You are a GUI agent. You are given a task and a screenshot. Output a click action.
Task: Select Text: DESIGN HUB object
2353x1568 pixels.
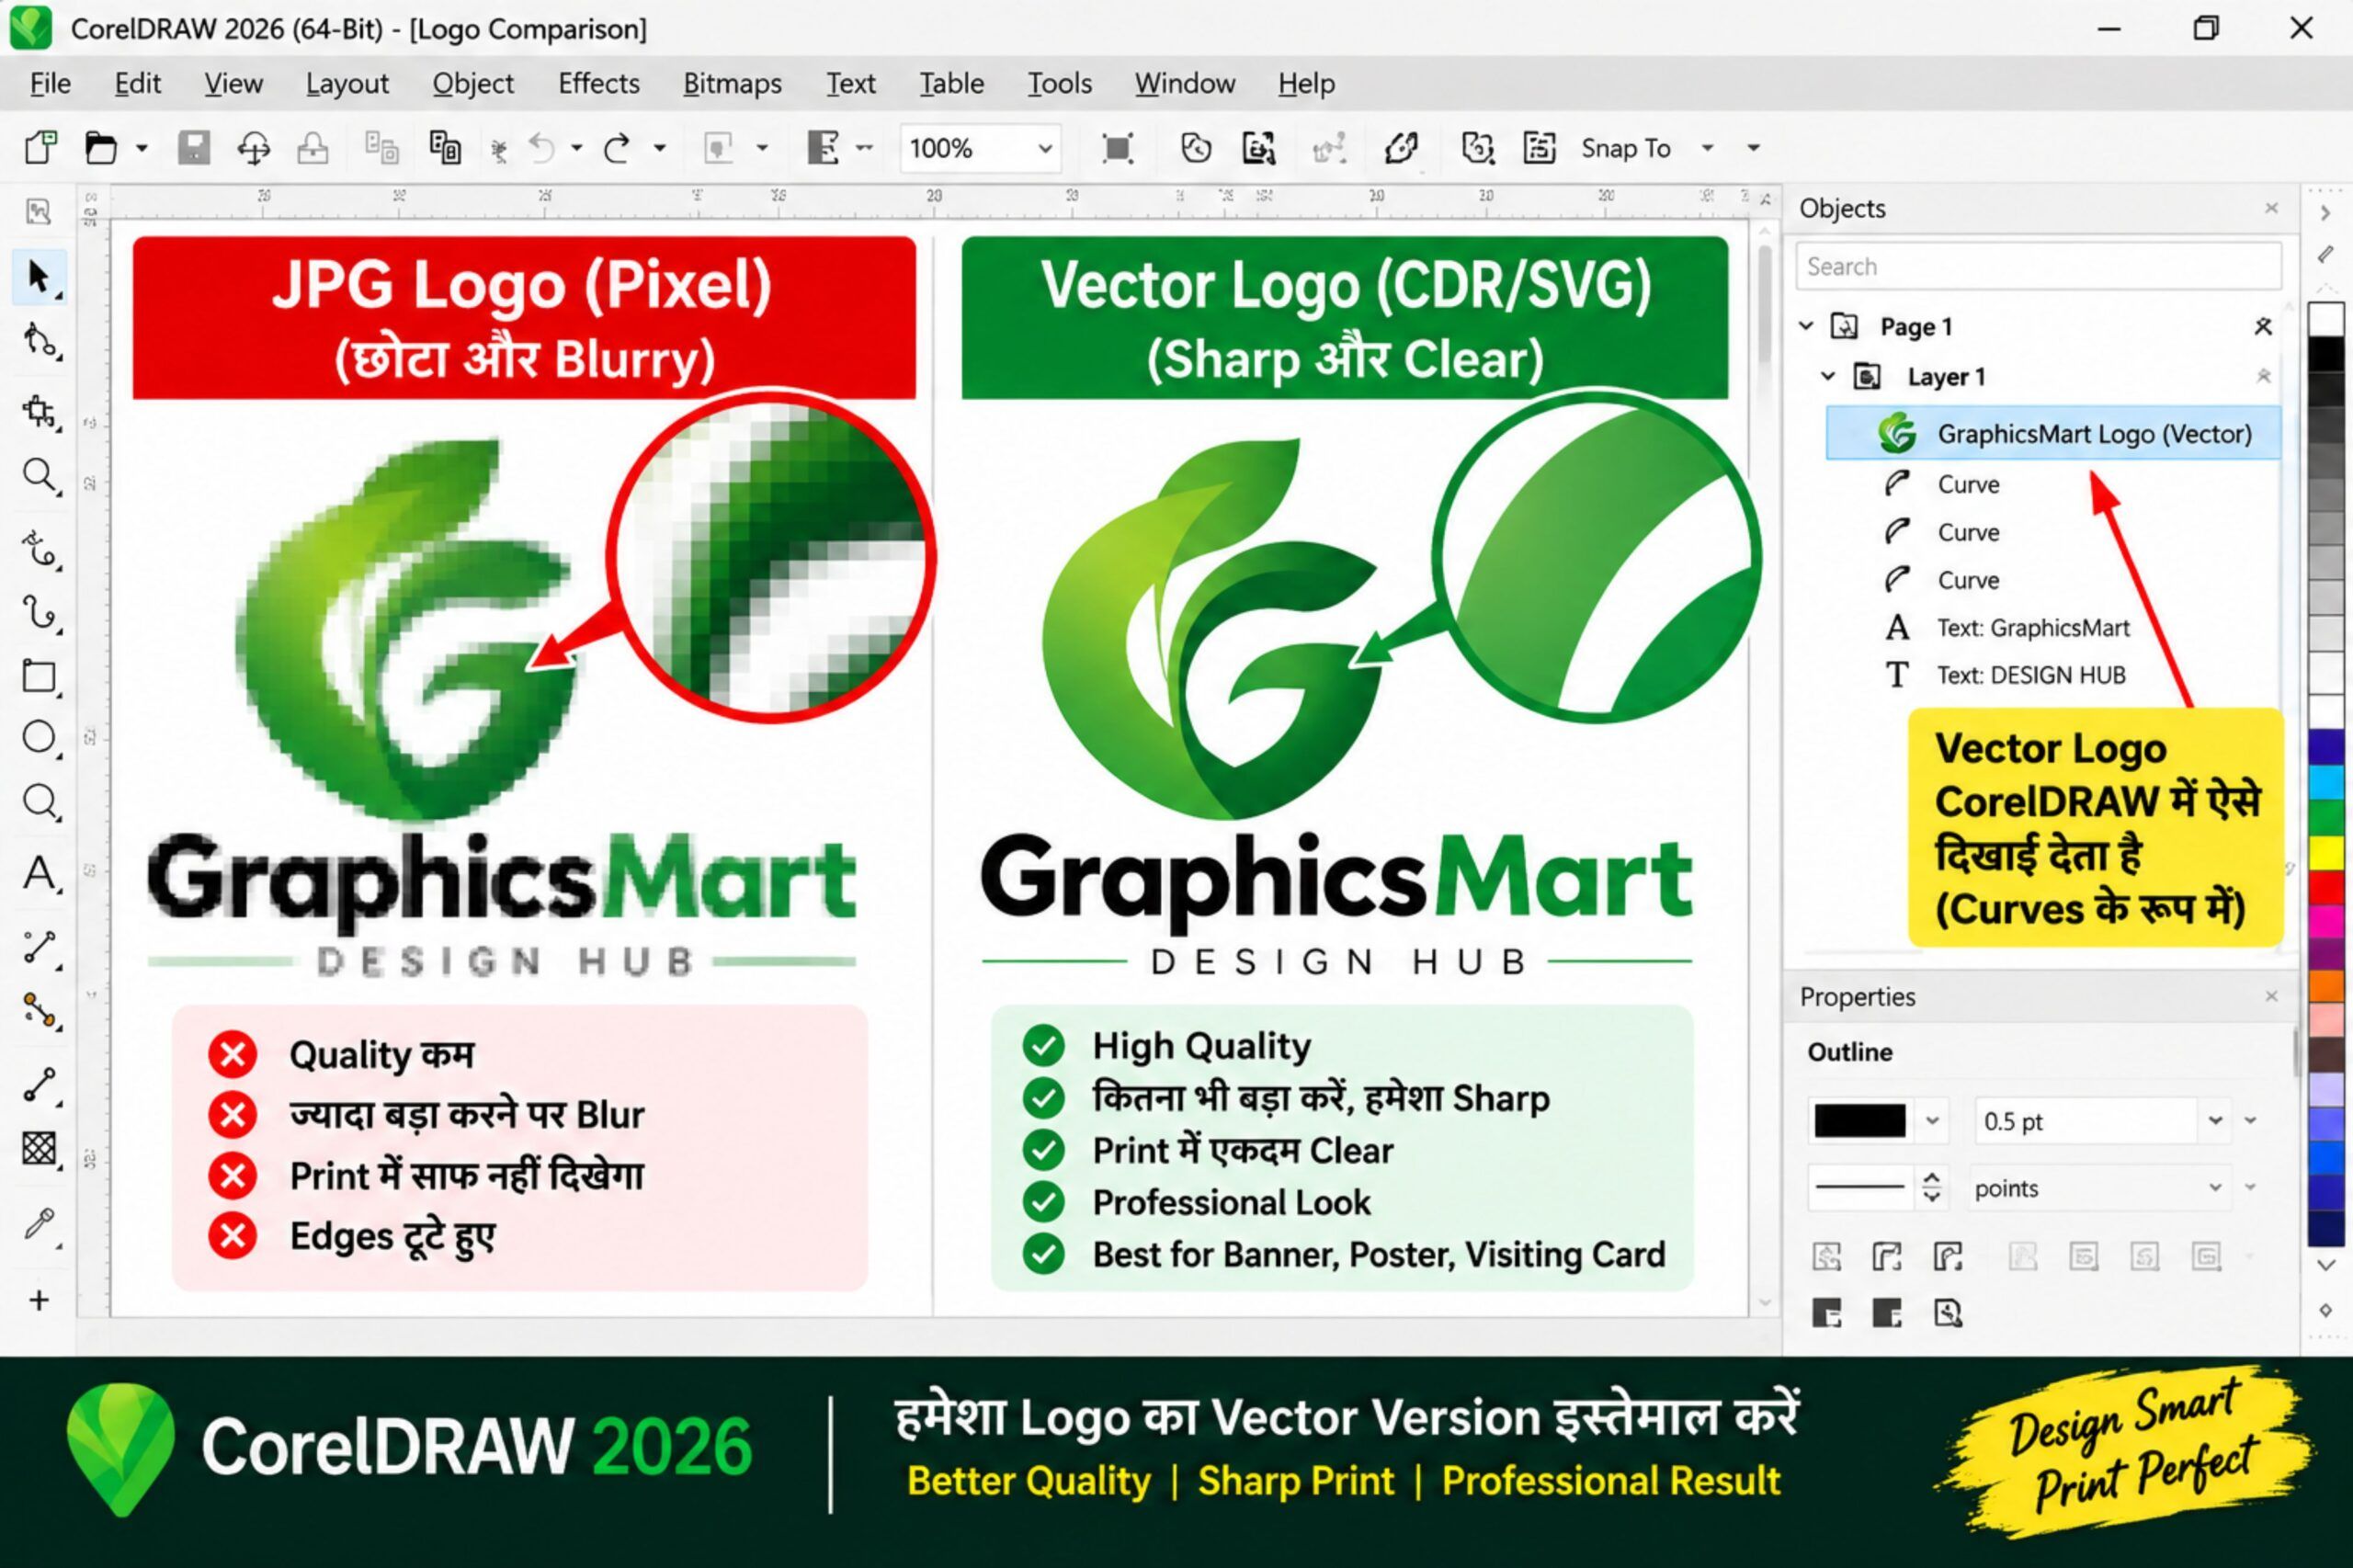pos(2031,676)
